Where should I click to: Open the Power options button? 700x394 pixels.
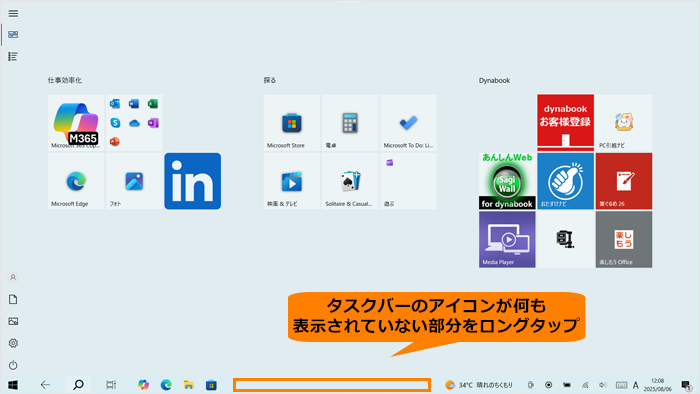coord(13,365)
